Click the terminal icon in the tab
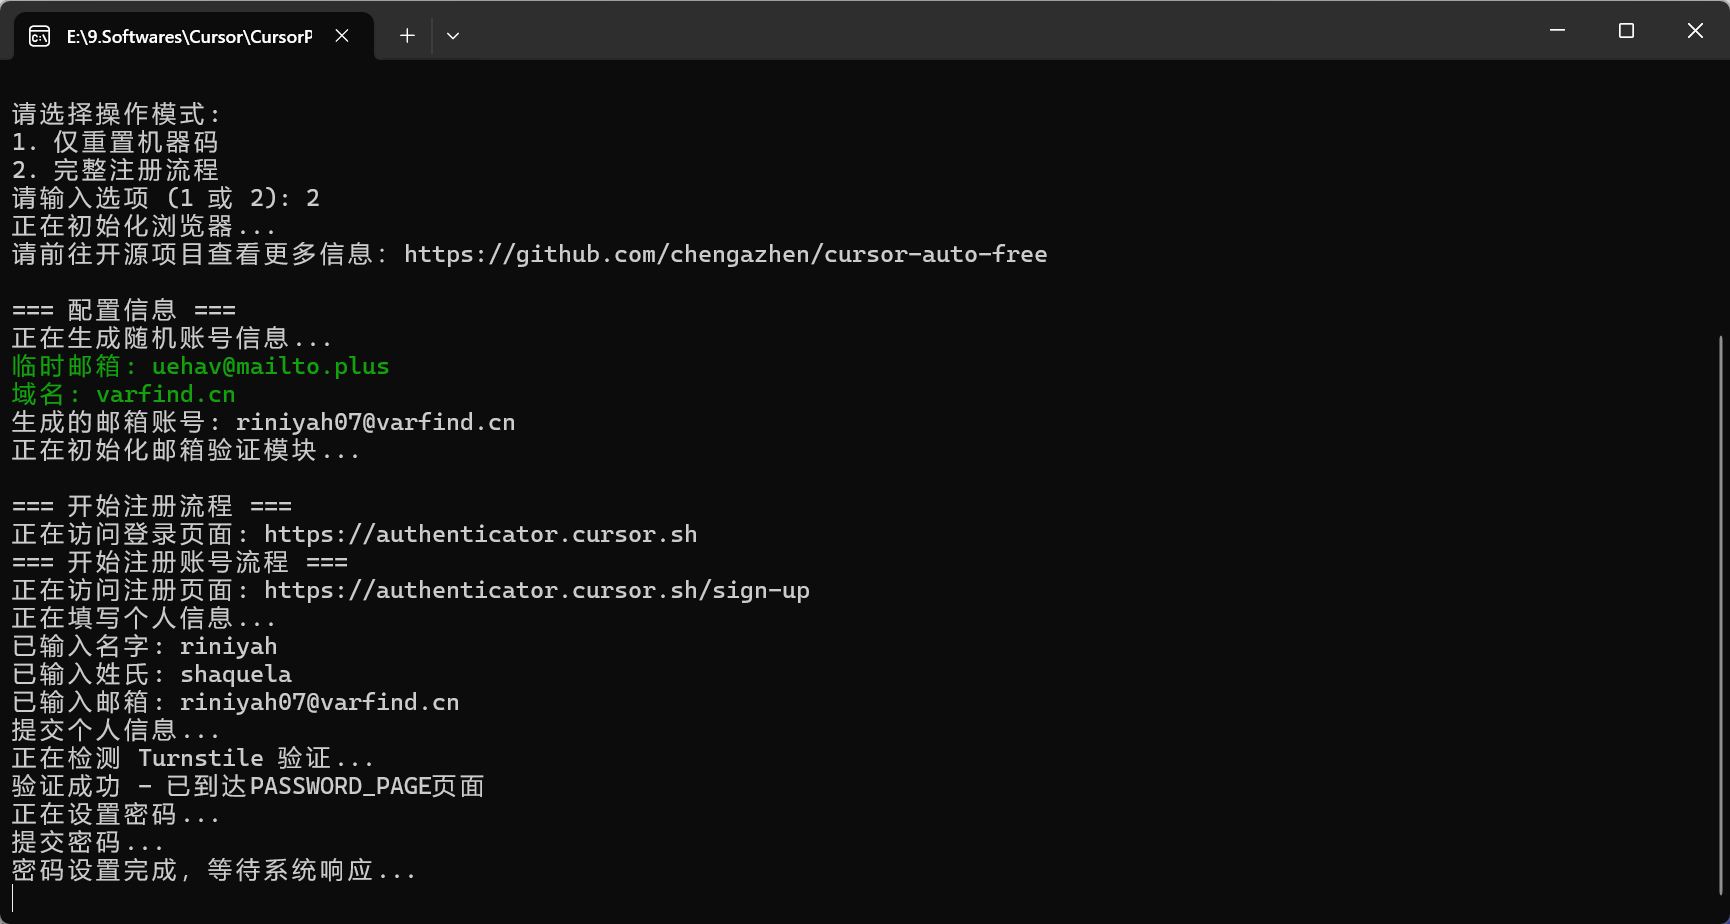Image resolution: width=1730 pixels, height=924 pixels. point(39,37)
